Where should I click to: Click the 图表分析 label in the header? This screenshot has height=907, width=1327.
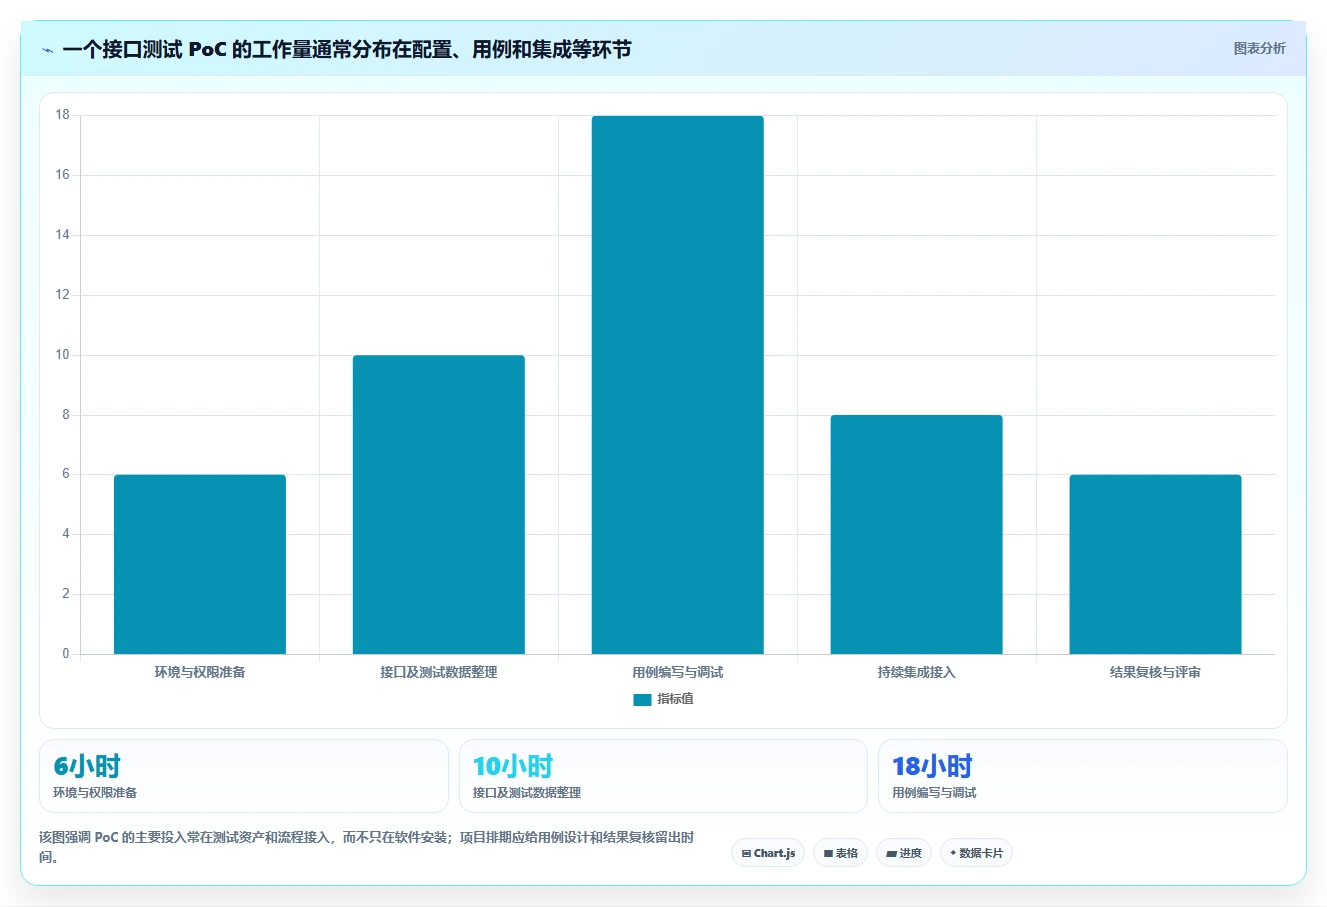tap(1259, 48)
